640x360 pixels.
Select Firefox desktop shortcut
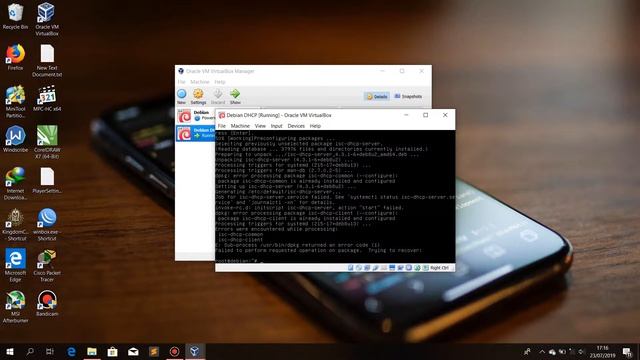click(x=16, y=58)
